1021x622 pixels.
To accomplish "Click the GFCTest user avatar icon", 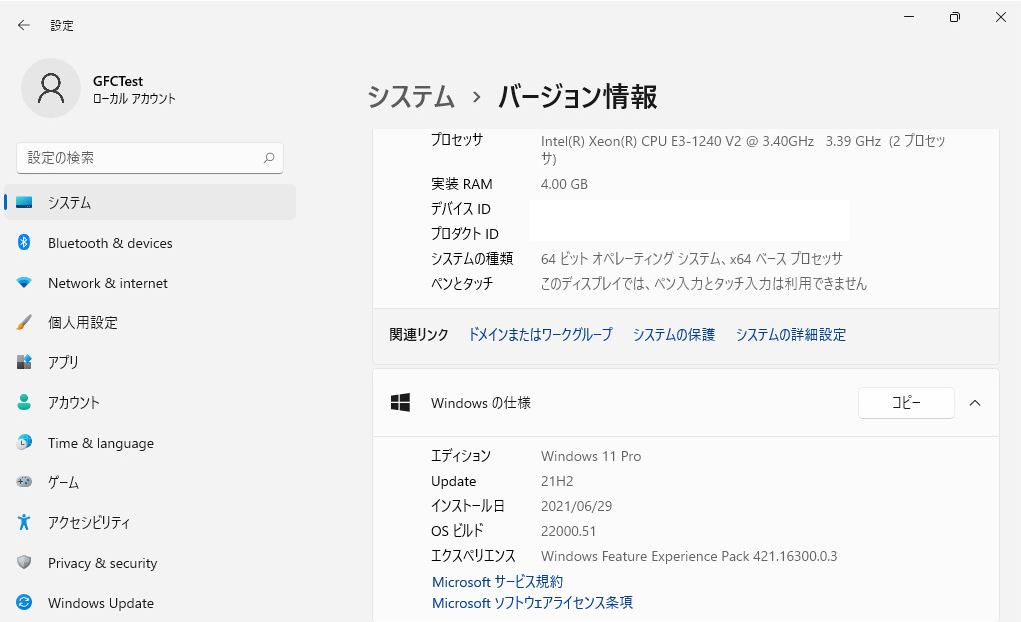I will 51,88.
